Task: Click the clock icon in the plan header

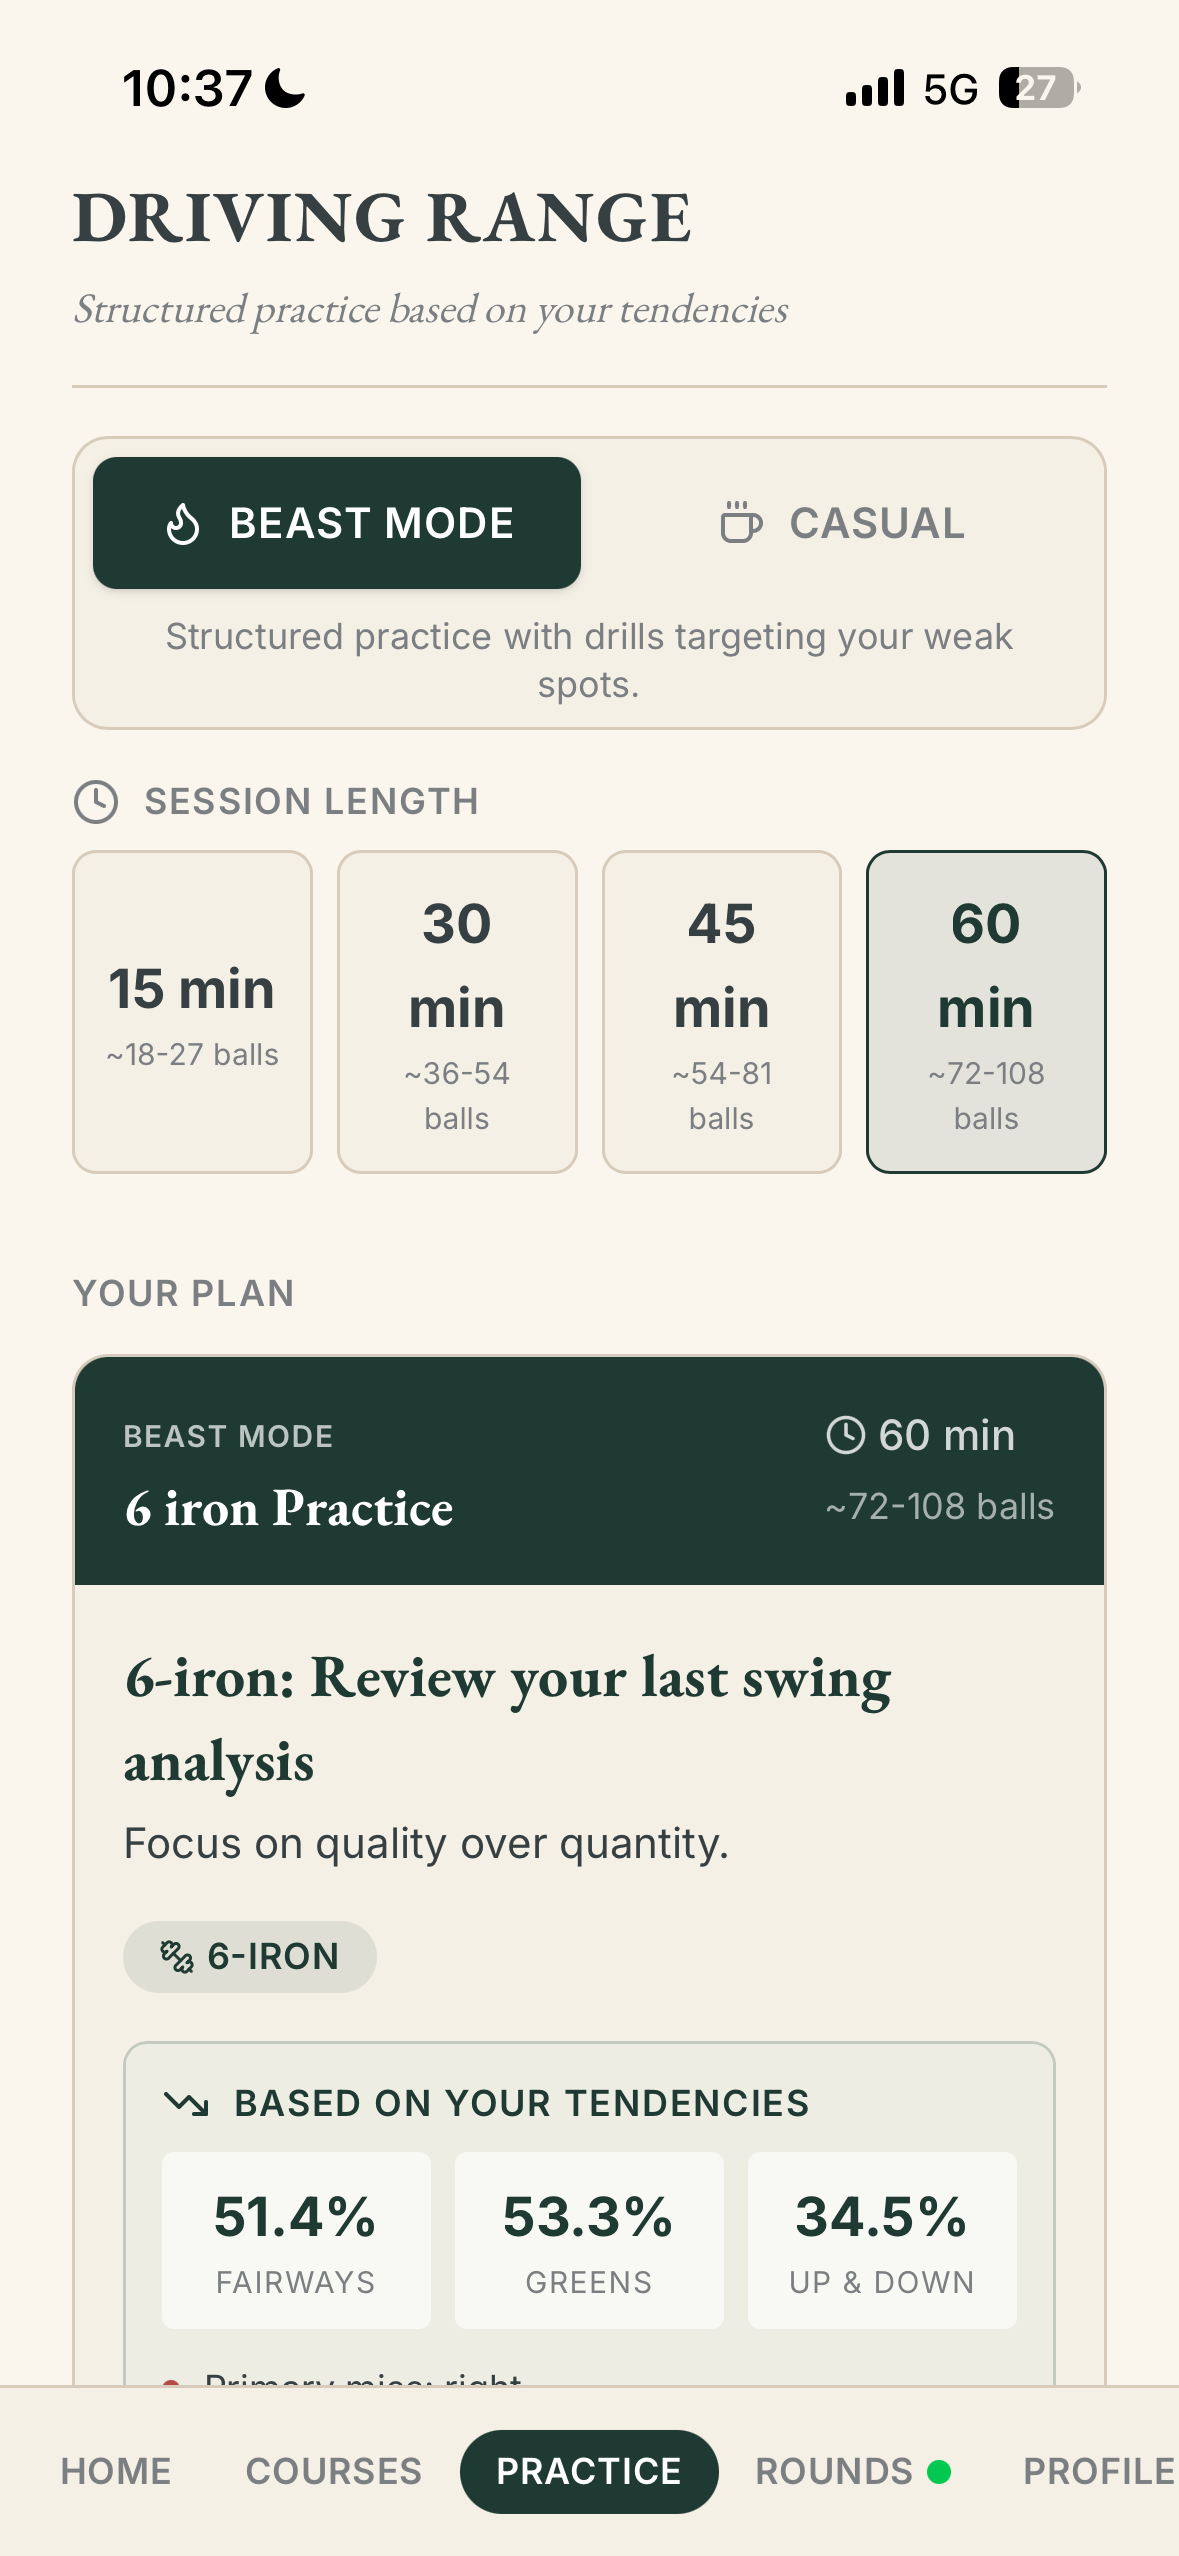Action: [845, 1434]
